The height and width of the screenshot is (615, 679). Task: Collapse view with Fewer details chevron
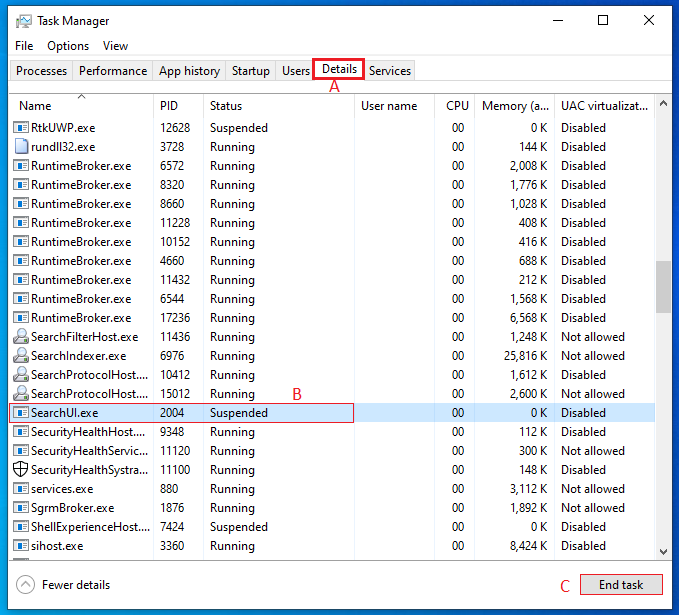26,585
